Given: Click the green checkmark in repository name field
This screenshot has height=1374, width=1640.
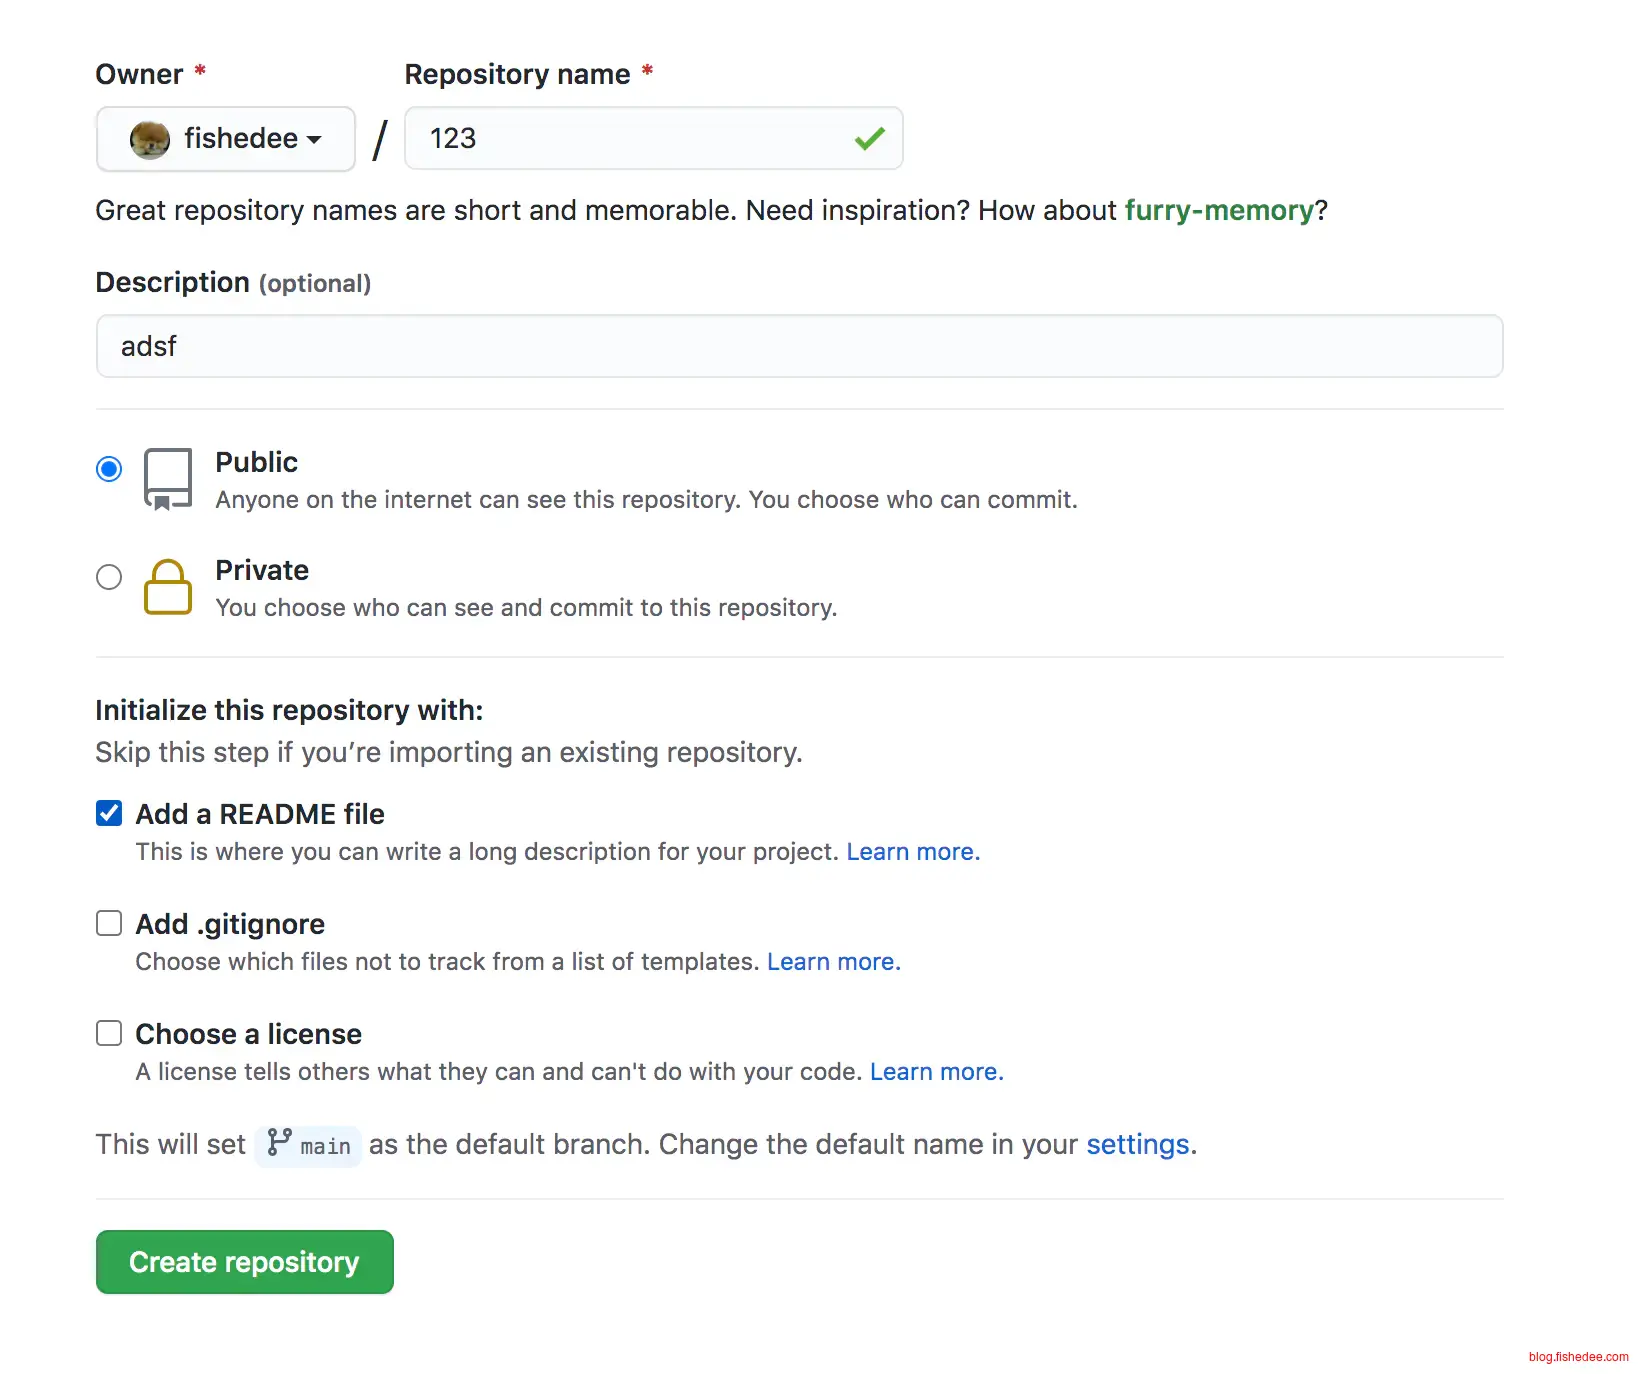Looking at the screenshot, I should pos(869,139).
